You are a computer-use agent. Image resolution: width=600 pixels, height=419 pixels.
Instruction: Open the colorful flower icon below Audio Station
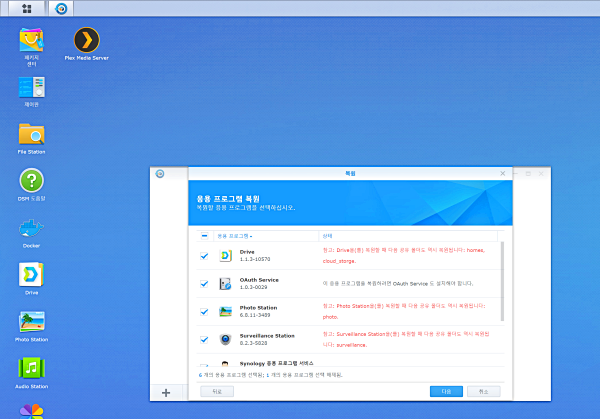pyautogui.click(x=31, y=412)
